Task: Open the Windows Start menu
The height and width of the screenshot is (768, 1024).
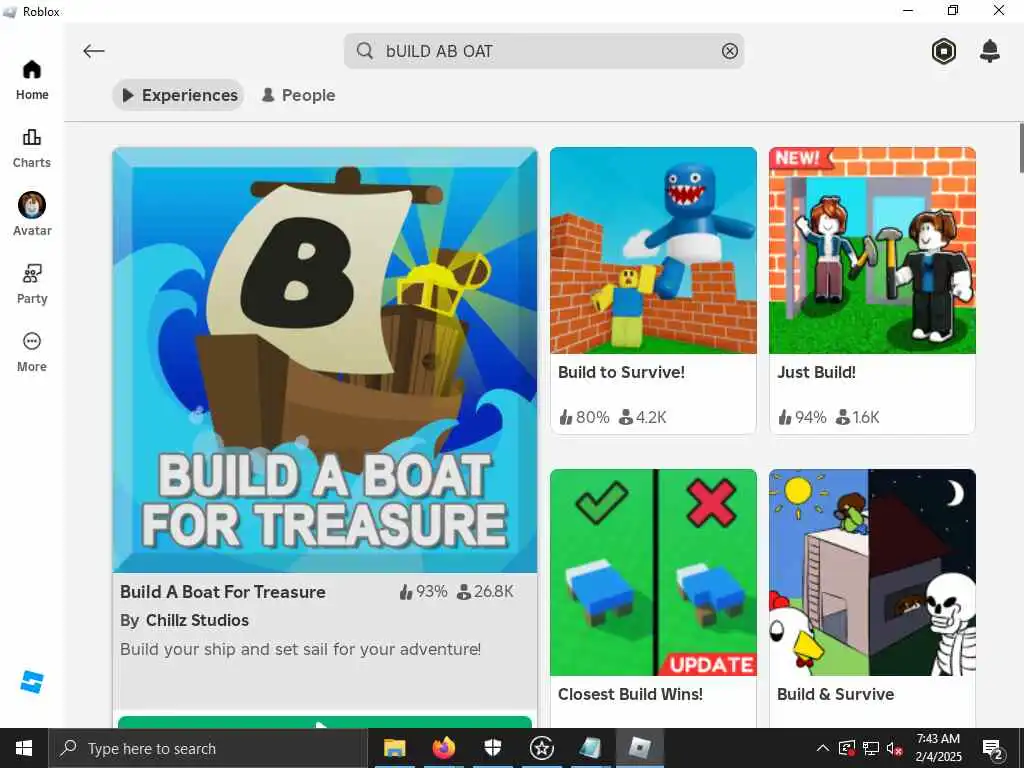Action: click(x=24, y=748)
